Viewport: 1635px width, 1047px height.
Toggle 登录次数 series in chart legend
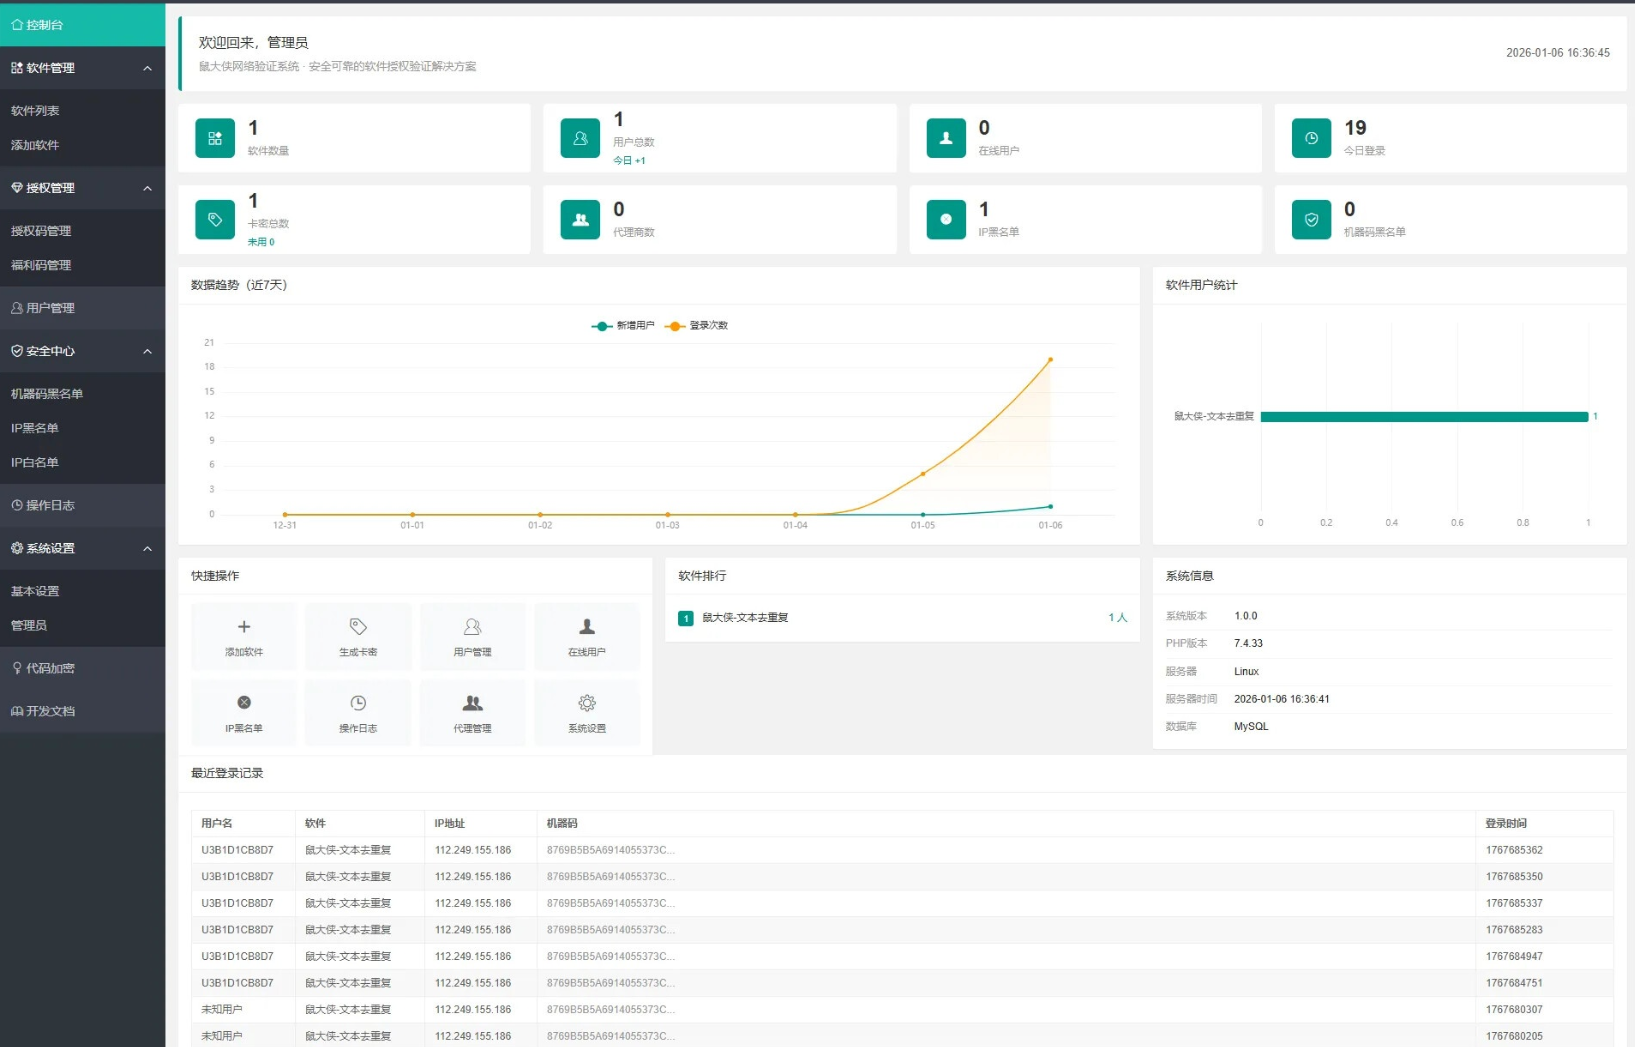698,326
